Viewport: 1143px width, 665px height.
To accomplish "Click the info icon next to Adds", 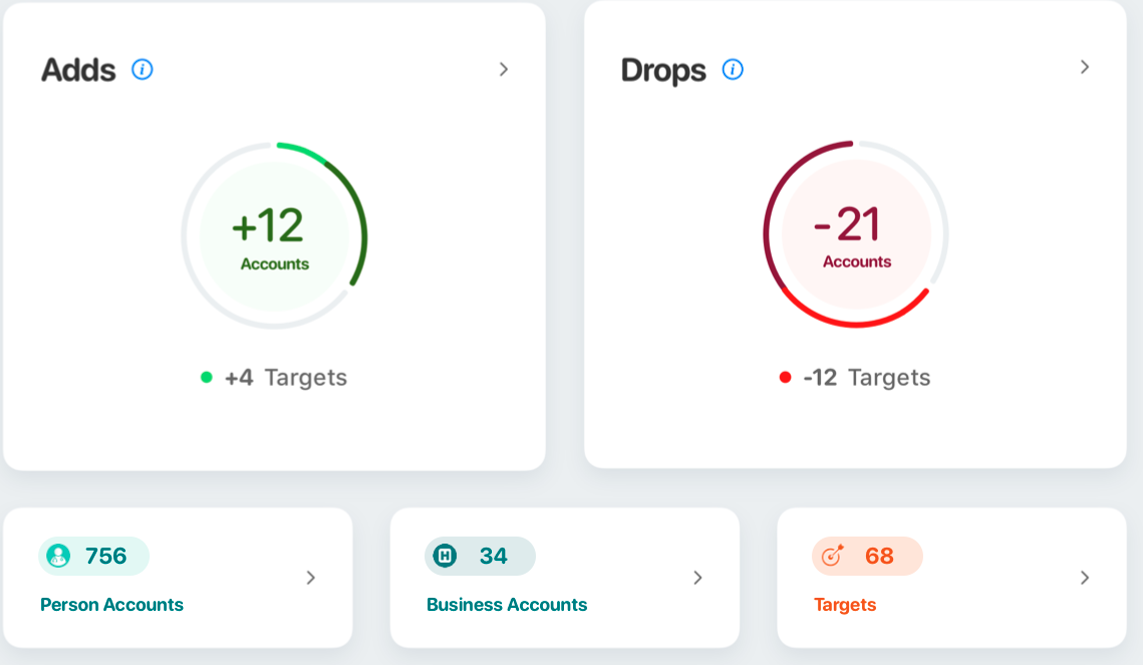I will pyautogui.click(x=142, y=69).
